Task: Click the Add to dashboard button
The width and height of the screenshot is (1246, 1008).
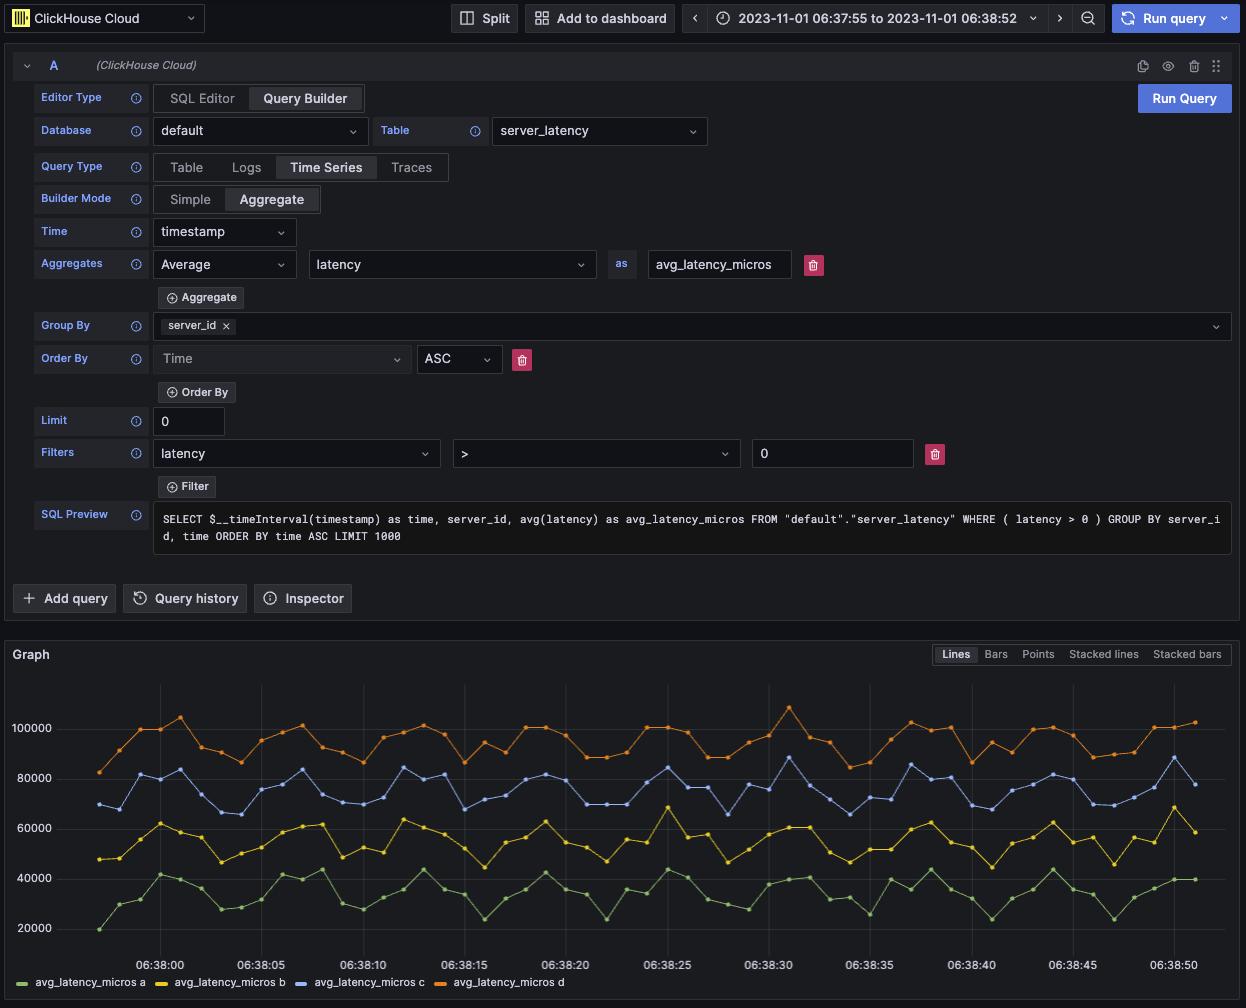Action: 600,19
